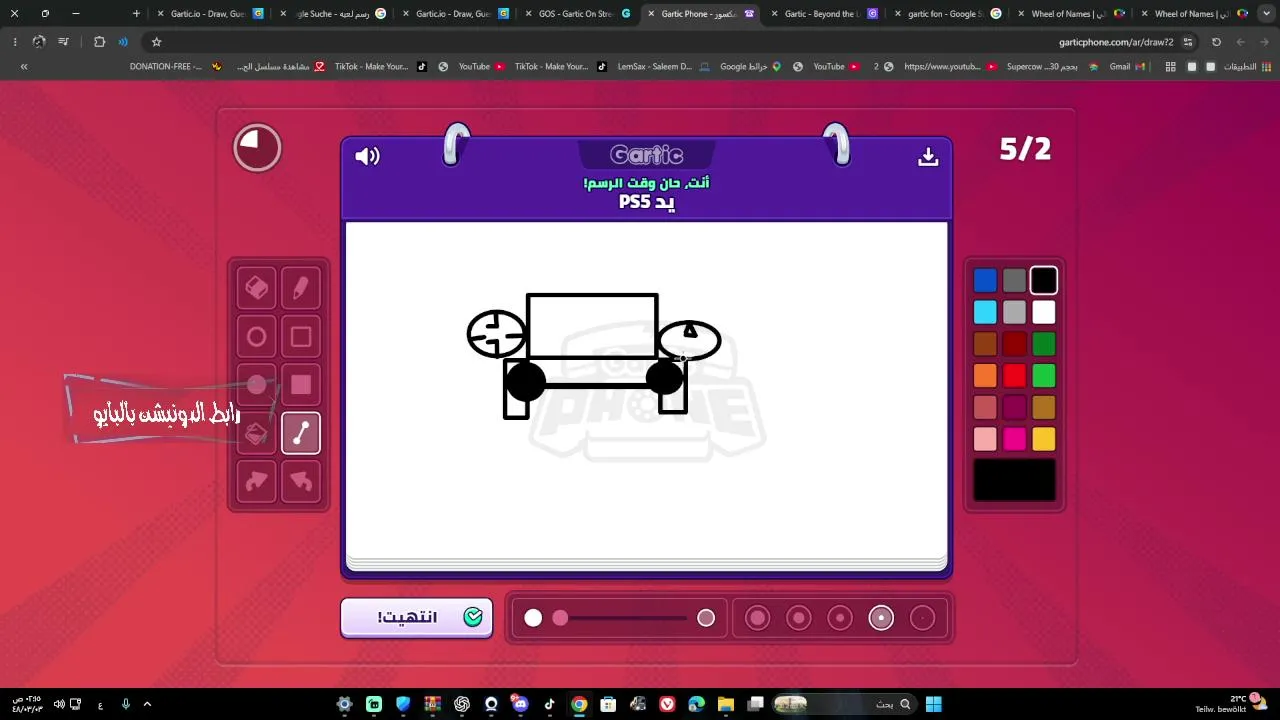Open the Gmail bookmark
1280x720 pixels.
click(x=1126, y=67)
